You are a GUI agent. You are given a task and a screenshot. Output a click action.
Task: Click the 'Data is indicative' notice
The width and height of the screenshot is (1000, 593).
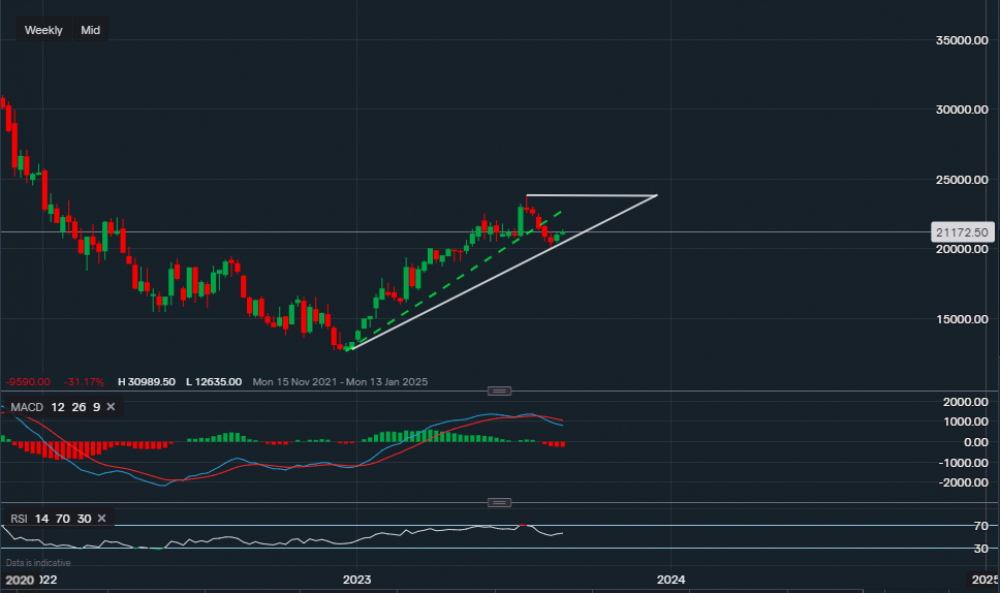(38, 563)
